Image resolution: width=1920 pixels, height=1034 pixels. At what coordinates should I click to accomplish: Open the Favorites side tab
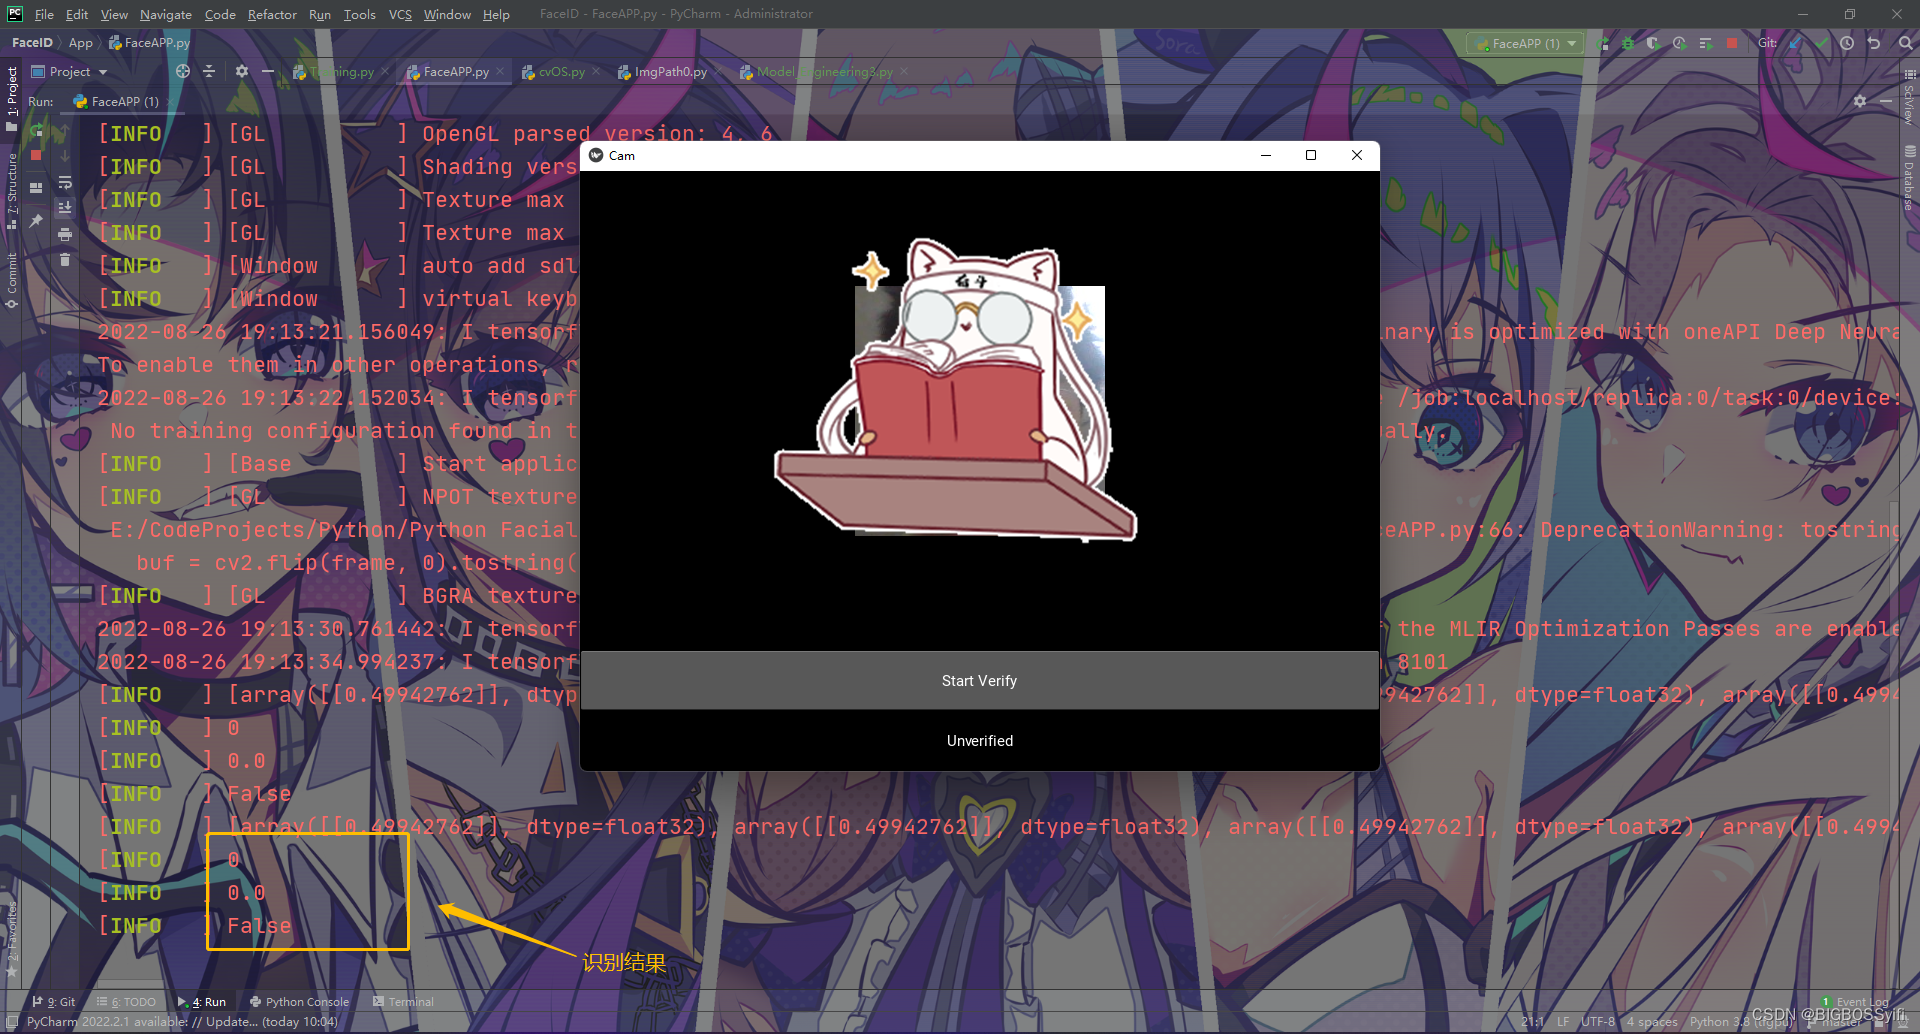[x=12, y=938]
